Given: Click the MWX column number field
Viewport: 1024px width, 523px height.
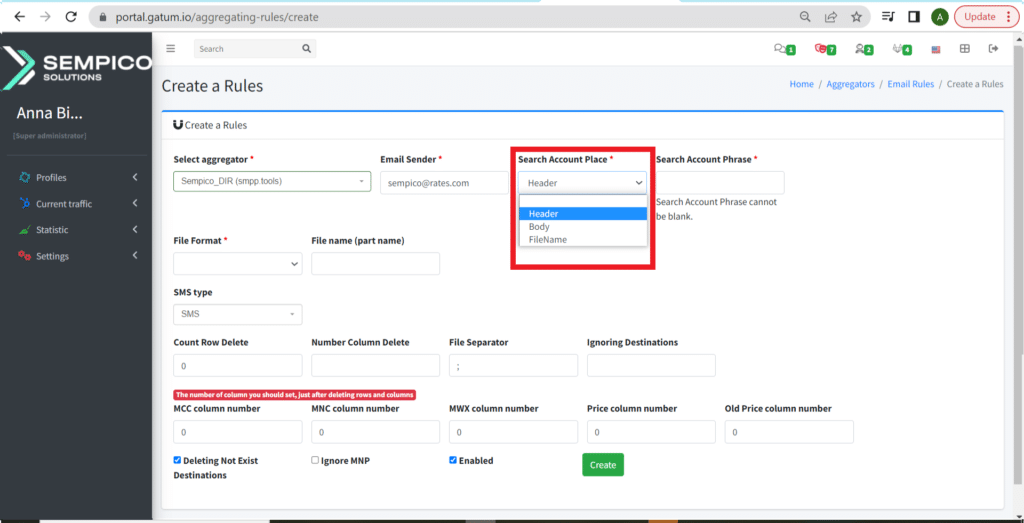Looking at the screenshot, I should 513,432.
